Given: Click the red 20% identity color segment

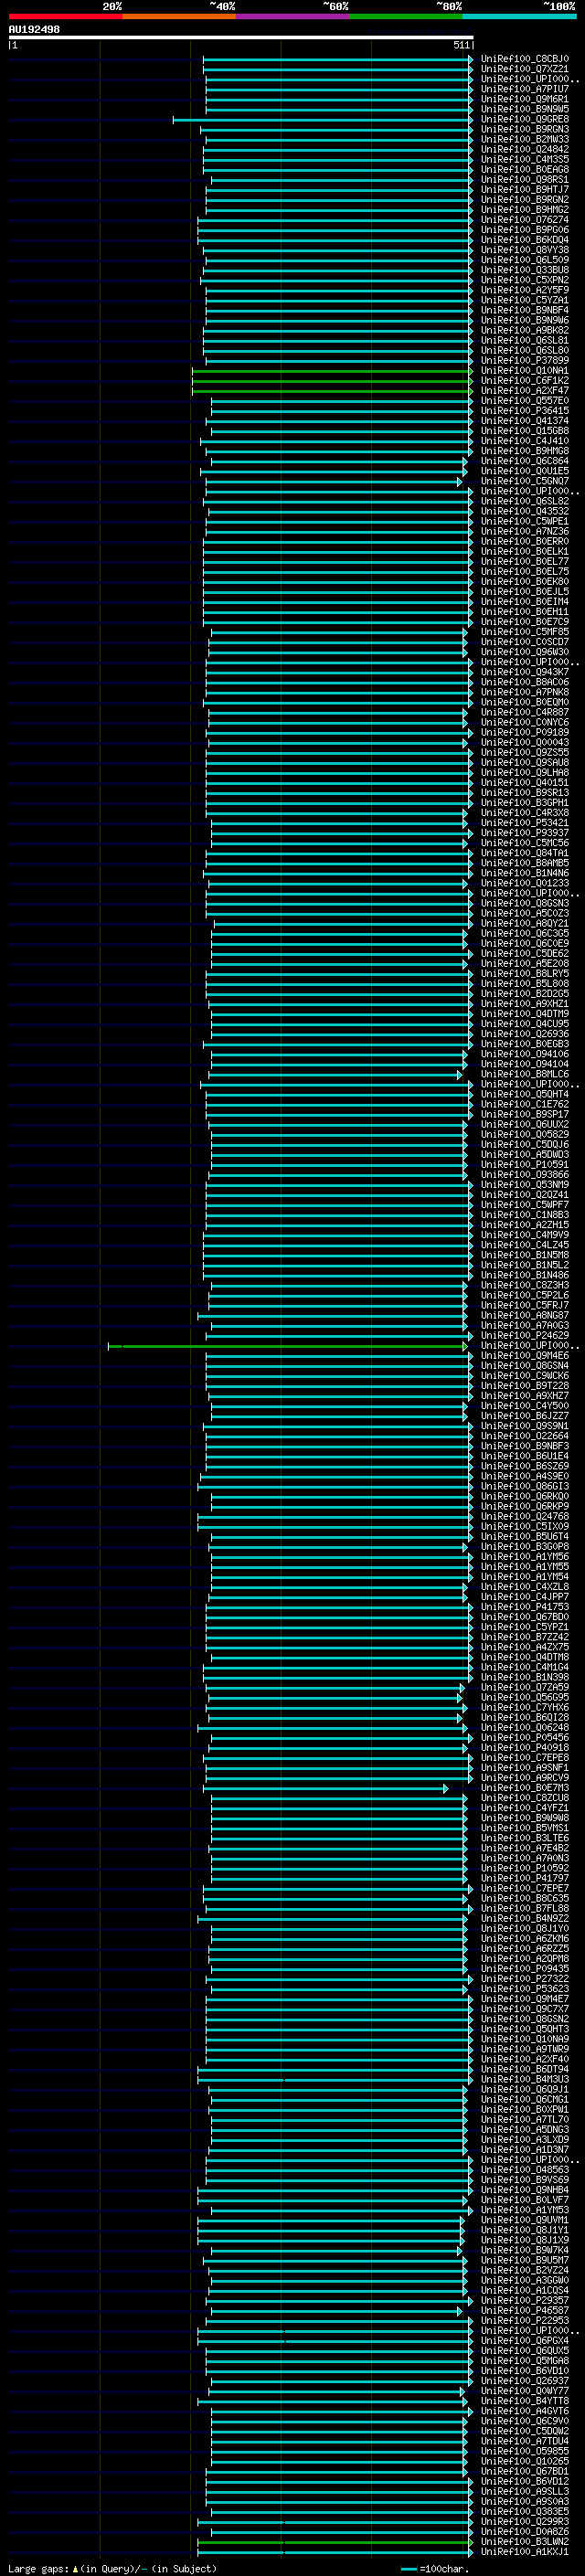Looking at the screenshot, I should pos(65,16).
